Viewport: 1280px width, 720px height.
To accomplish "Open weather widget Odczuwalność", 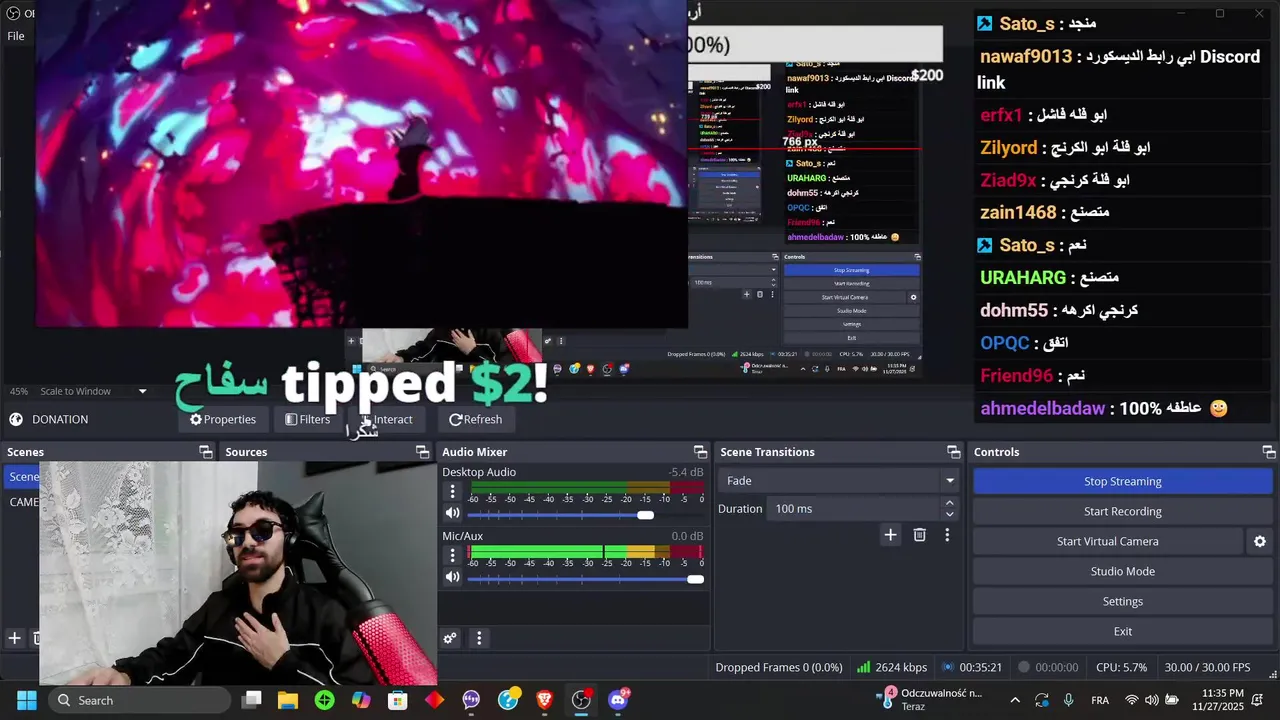I will [930, 699].
